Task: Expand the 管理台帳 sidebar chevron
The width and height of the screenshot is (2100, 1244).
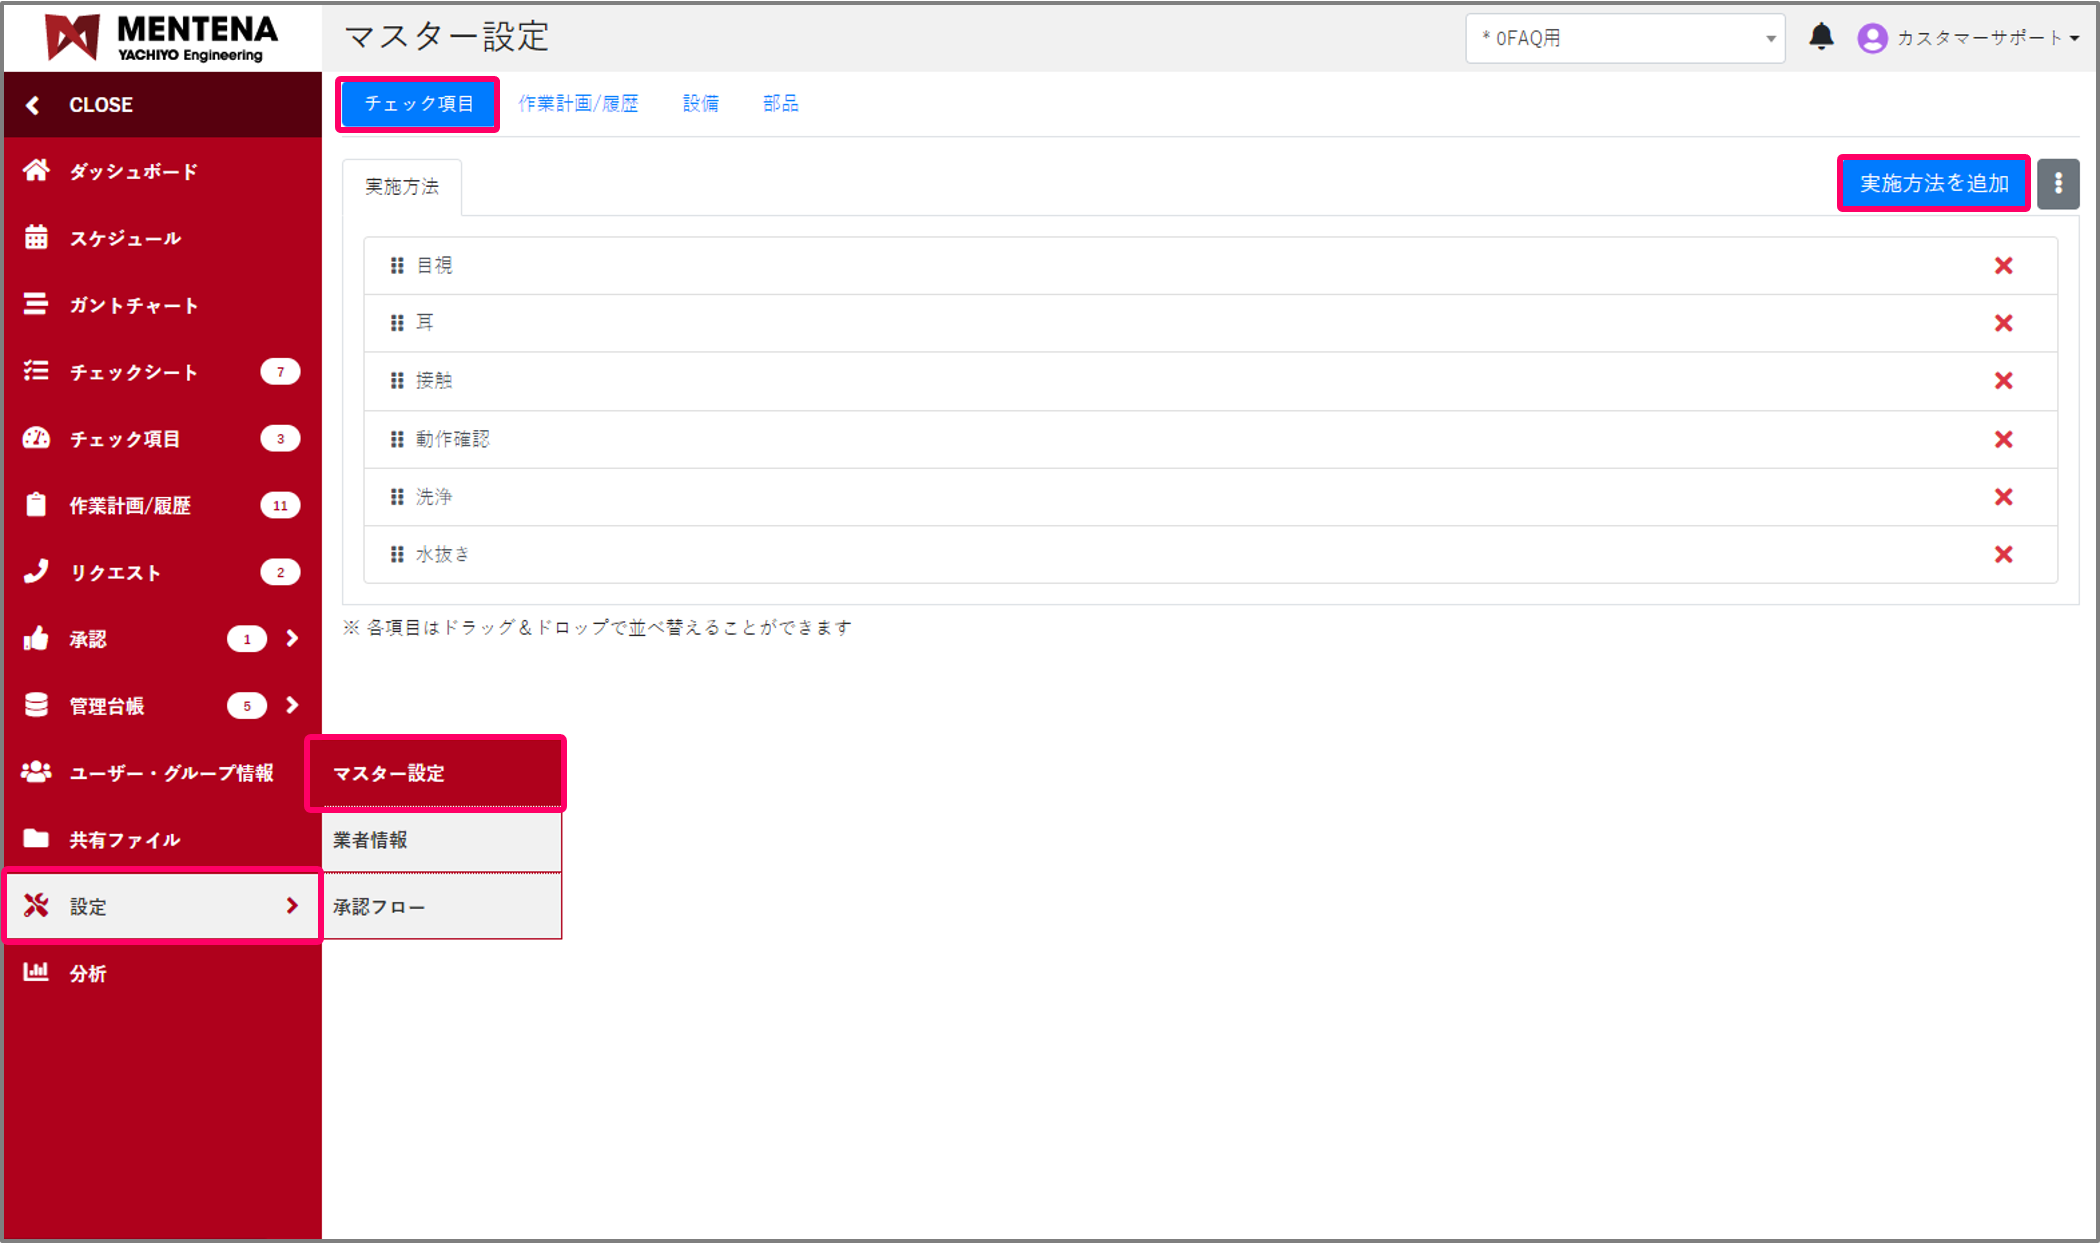Action: point(292,705)
